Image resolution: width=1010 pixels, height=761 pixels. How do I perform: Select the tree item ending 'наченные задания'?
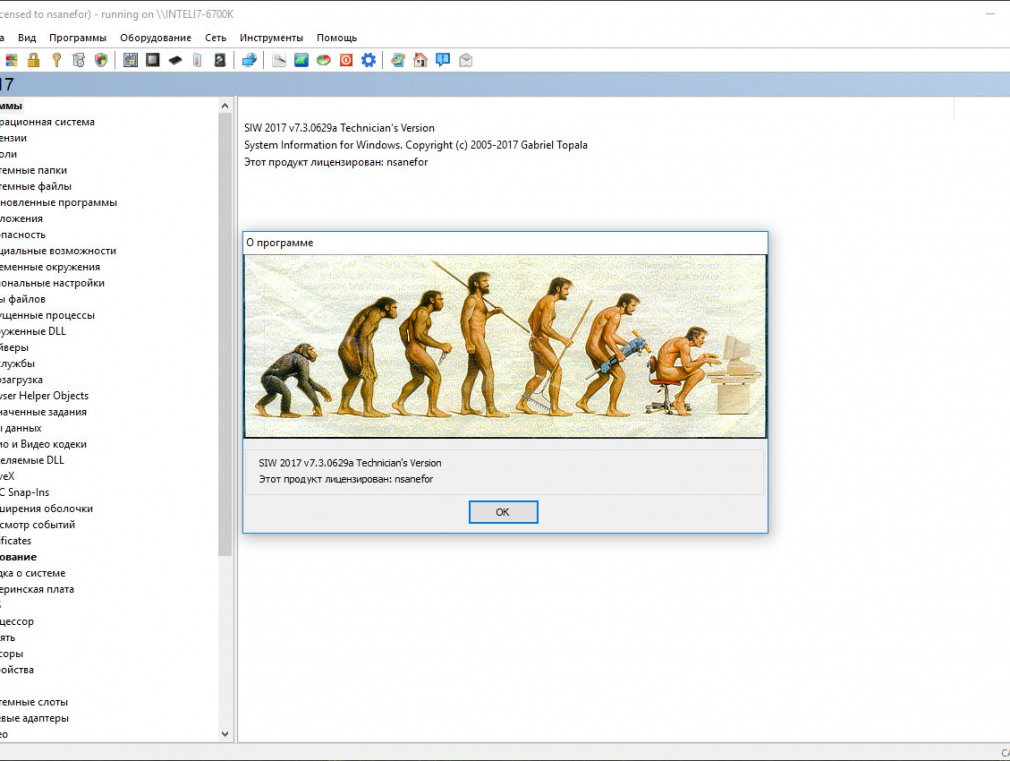(x=43, y=412)
